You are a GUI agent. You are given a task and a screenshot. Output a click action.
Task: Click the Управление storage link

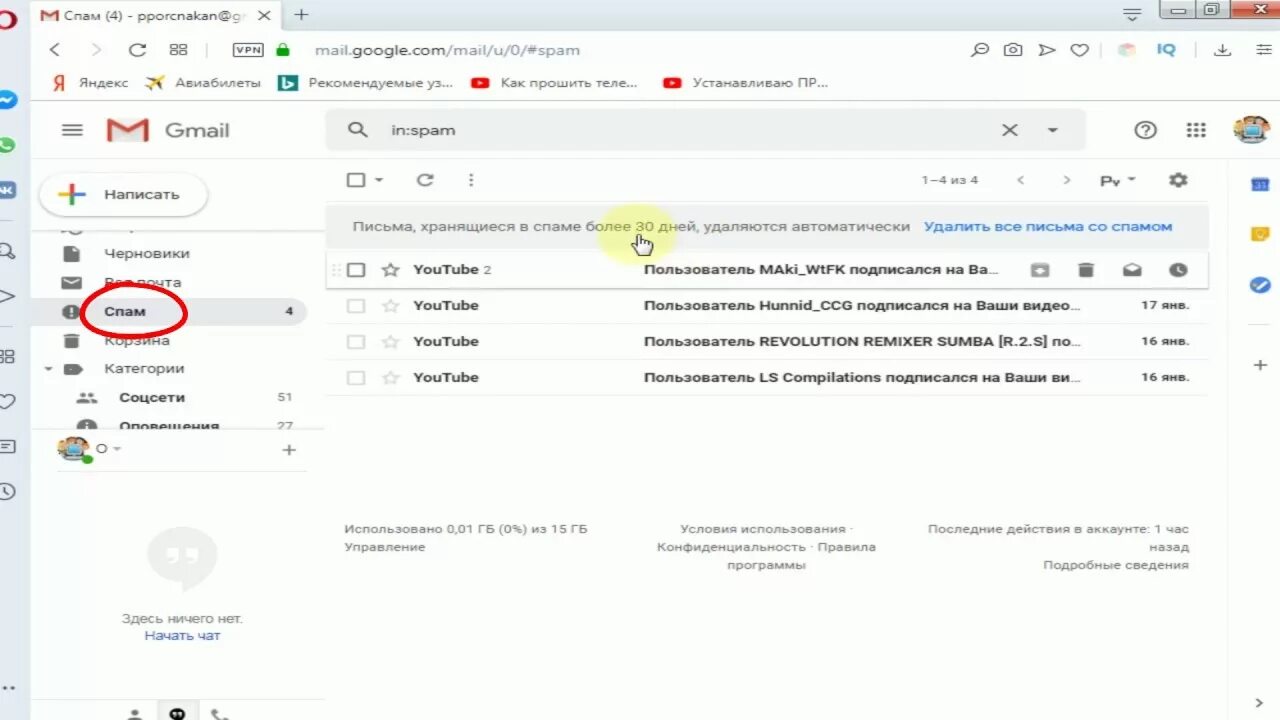385,547
